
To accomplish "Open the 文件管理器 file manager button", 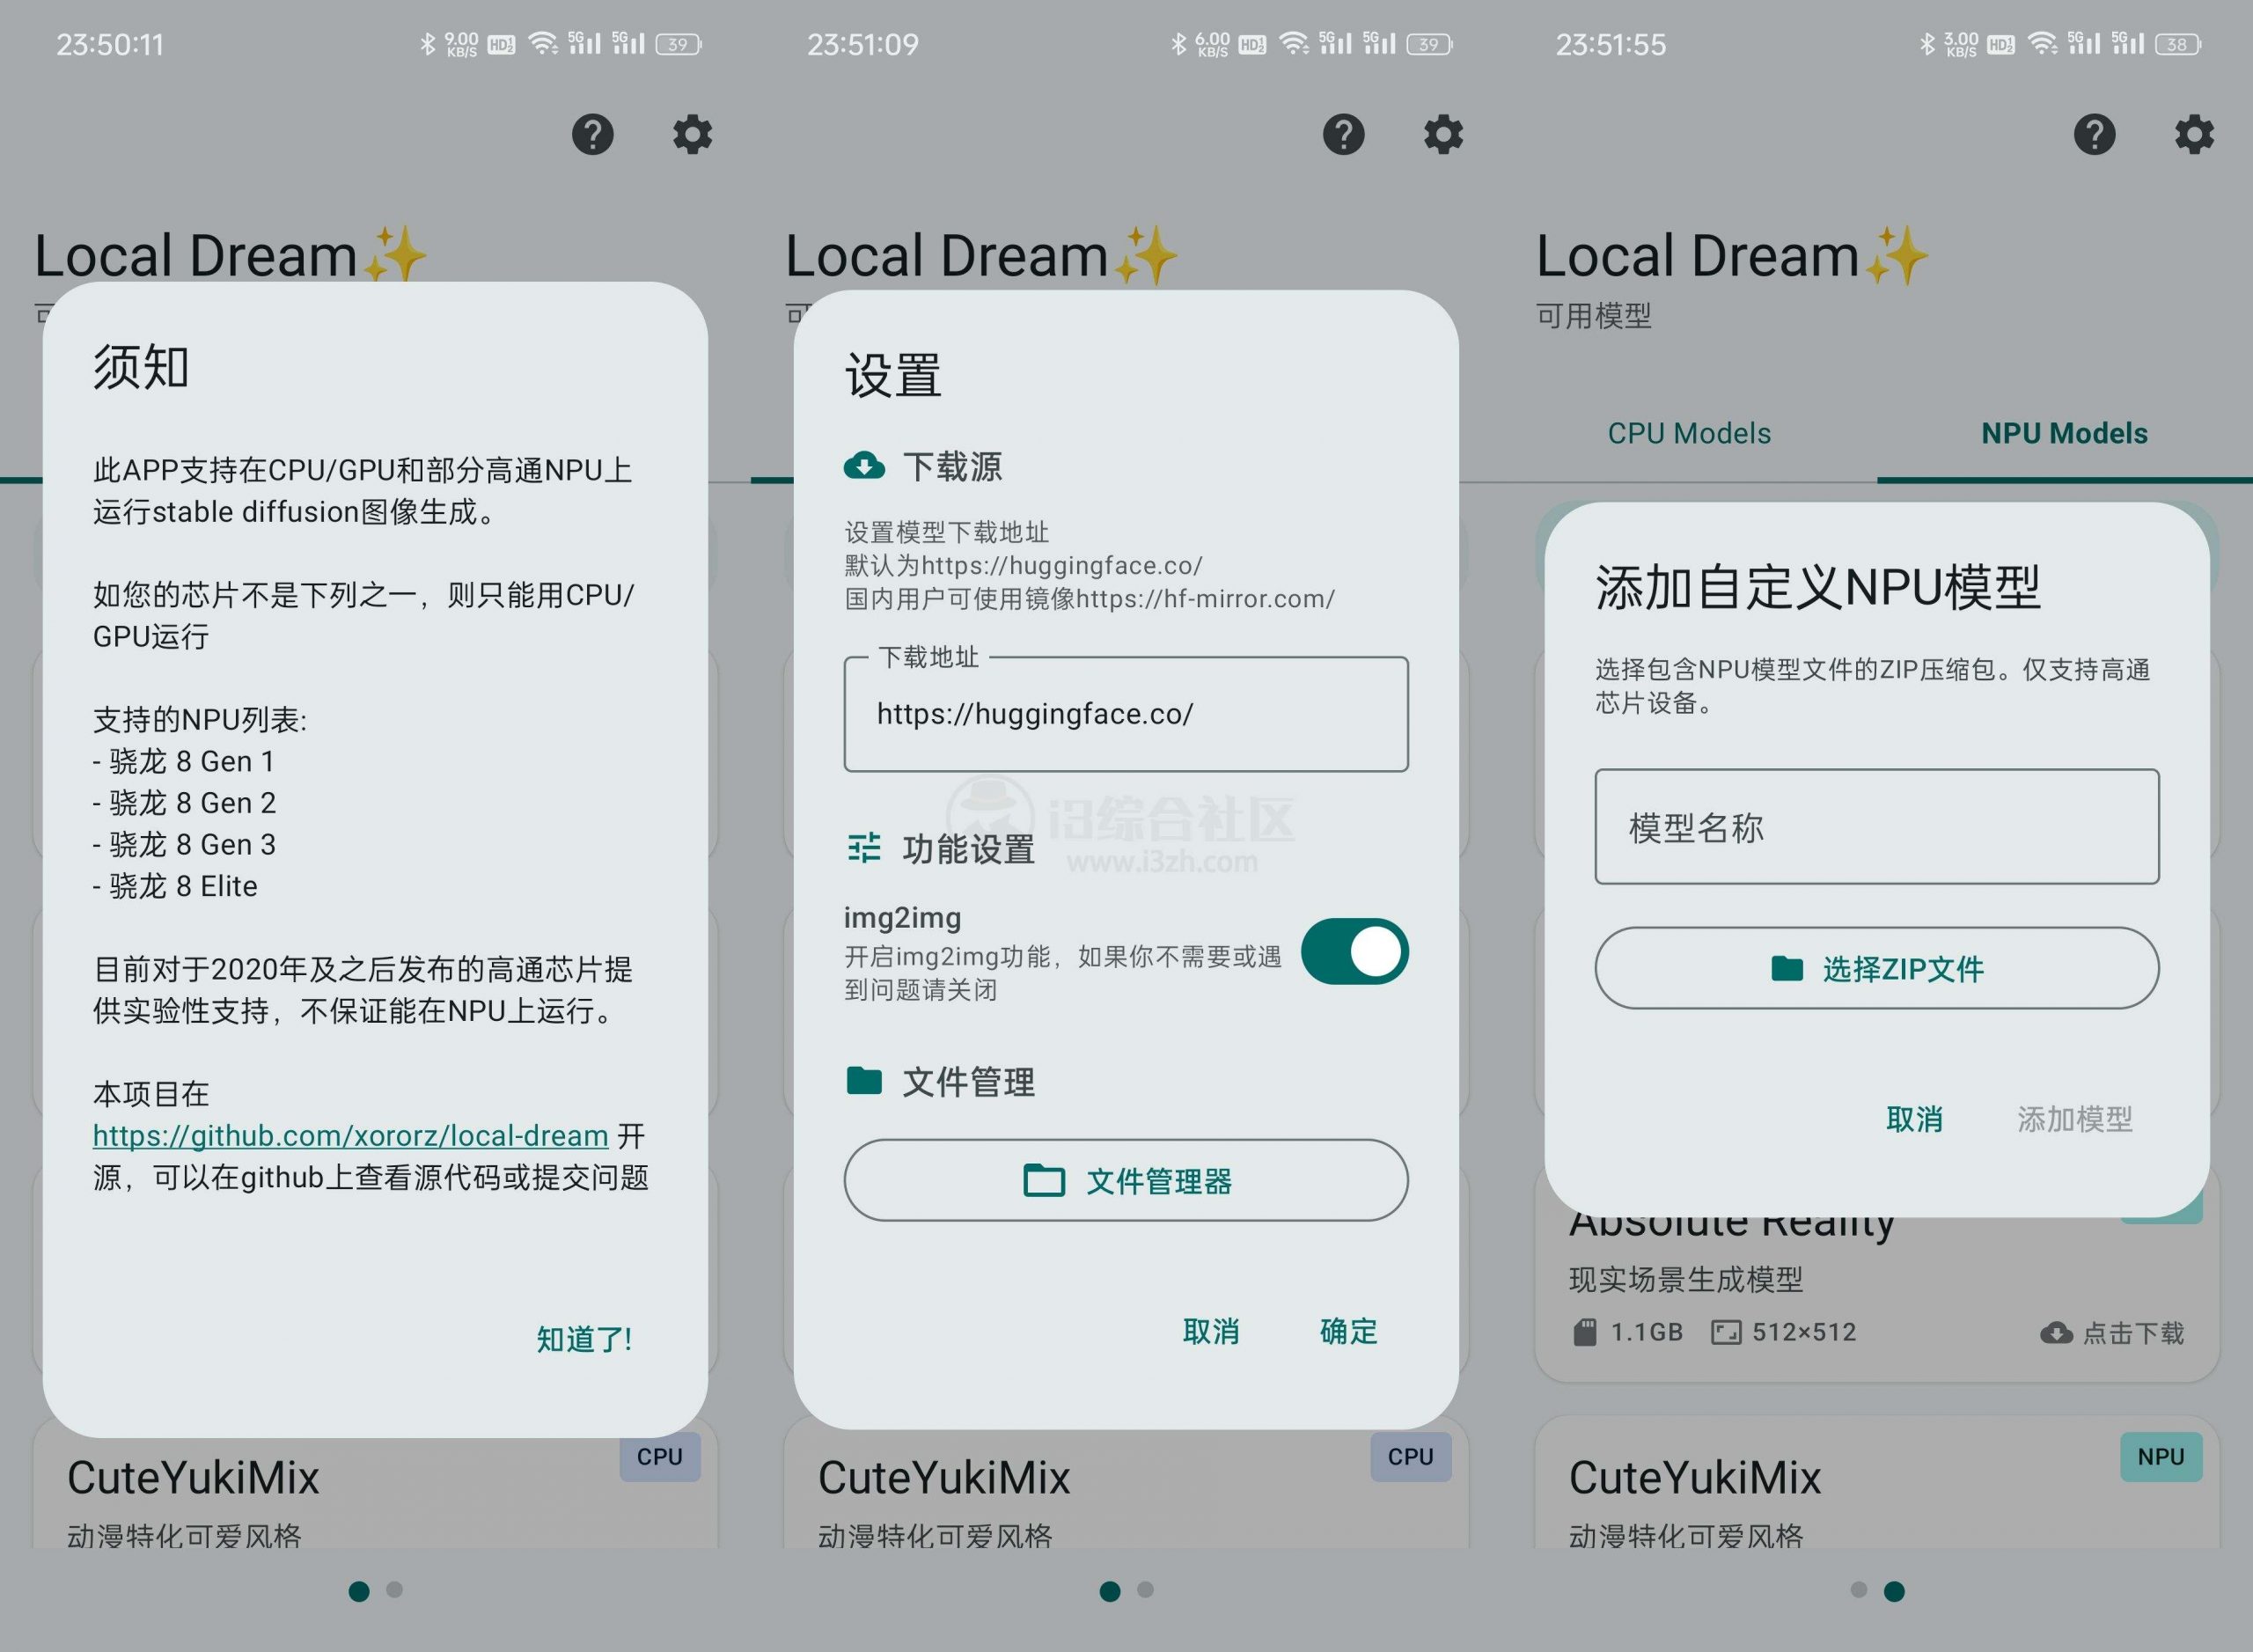I will click(1126, 1181).
